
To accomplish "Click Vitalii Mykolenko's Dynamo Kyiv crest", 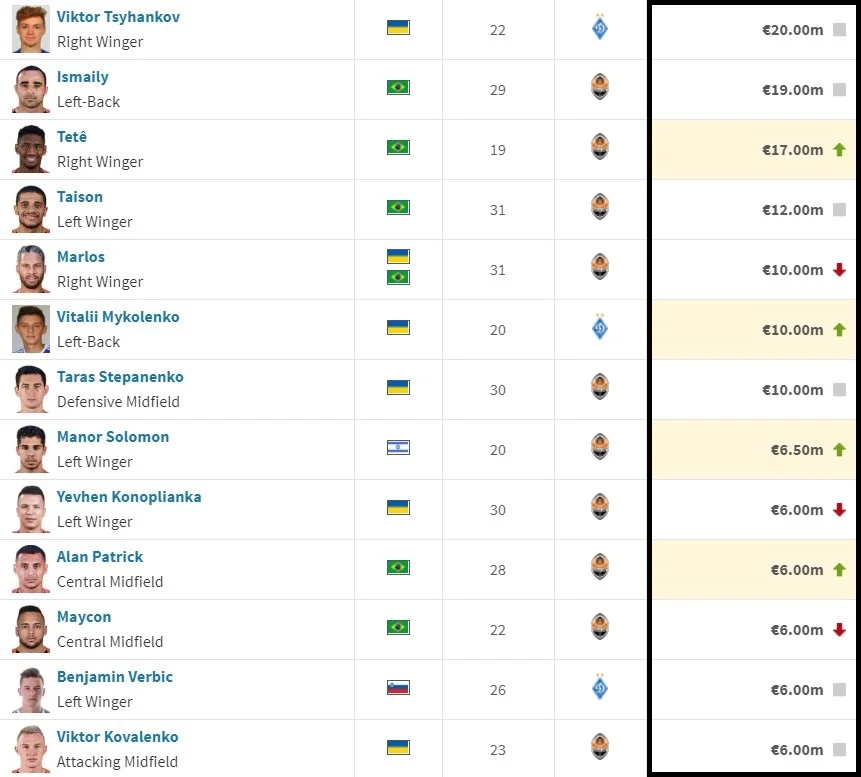I will 600,328.
